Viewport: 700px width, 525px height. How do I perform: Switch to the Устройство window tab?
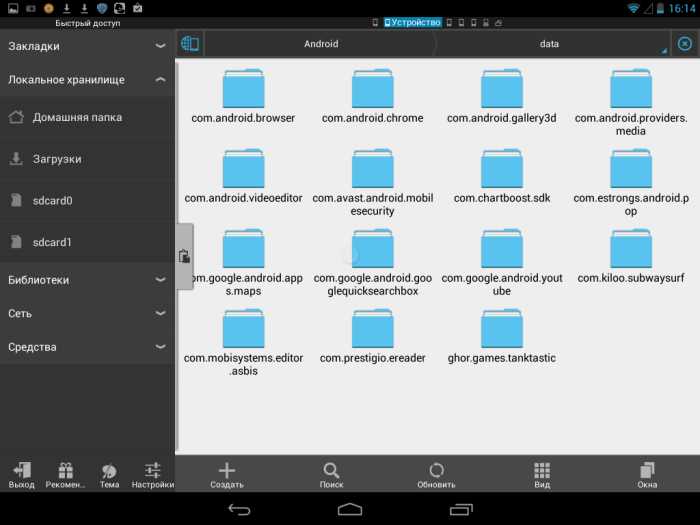tap(413, 22)
